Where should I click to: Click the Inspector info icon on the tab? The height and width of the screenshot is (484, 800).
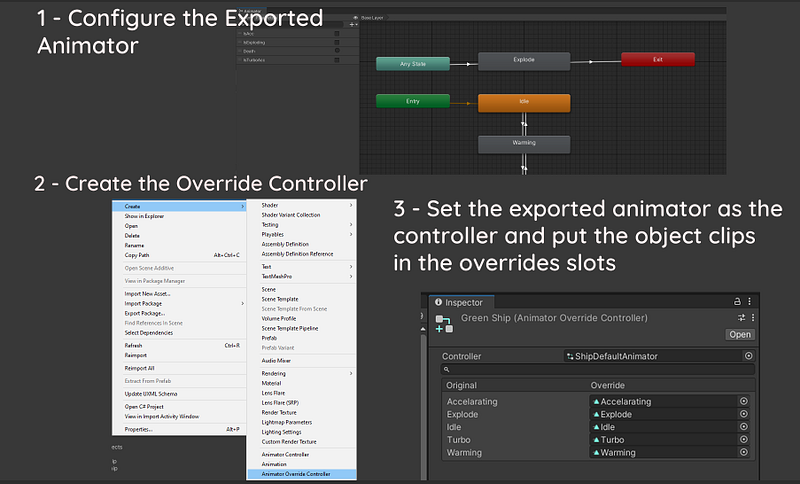[438, 302]
